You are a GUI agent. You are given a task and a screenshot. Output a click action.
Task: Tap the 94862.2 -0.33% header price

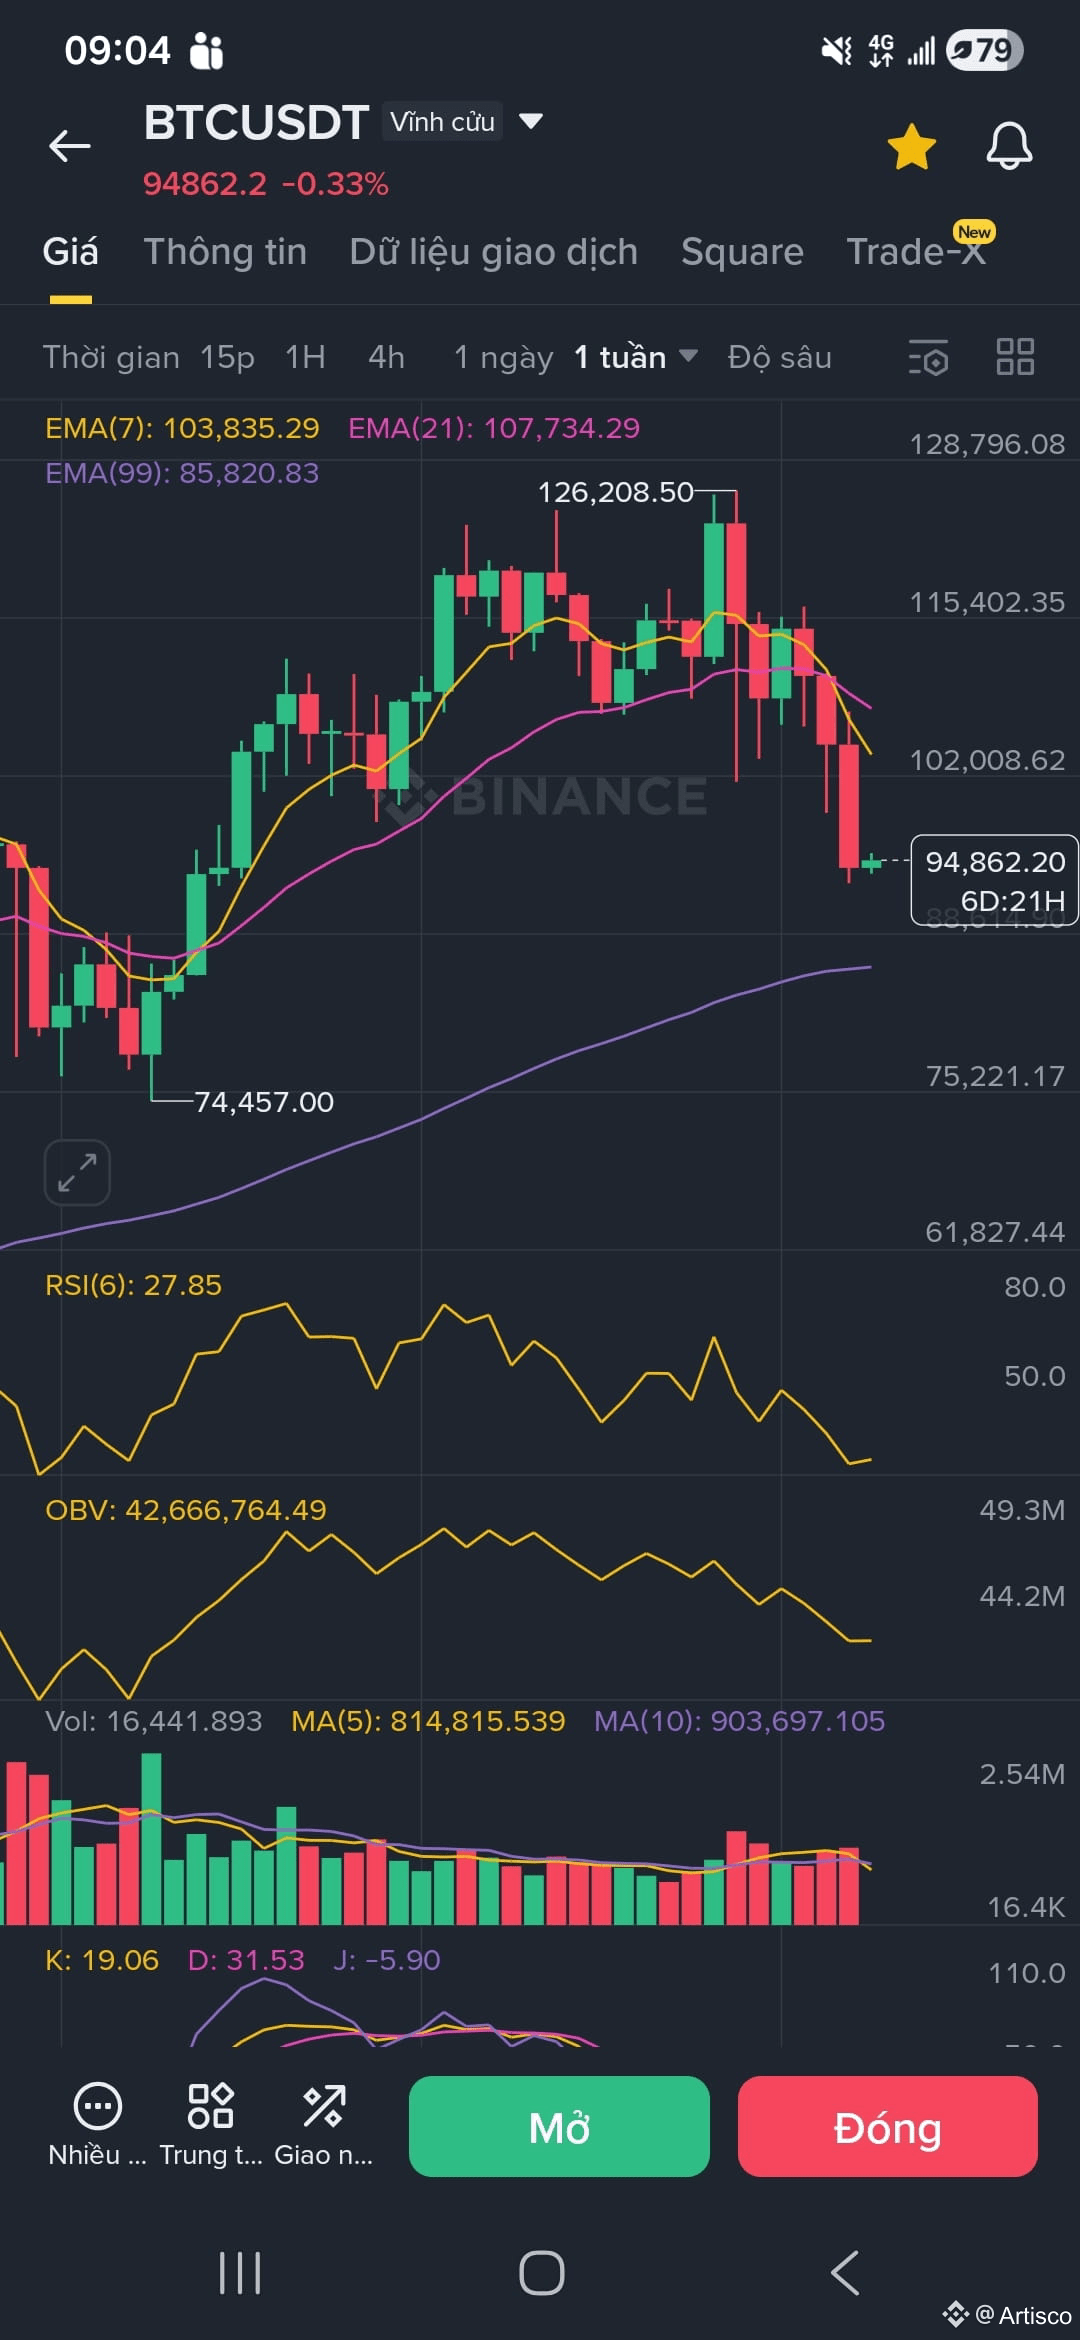coord(265,184)
